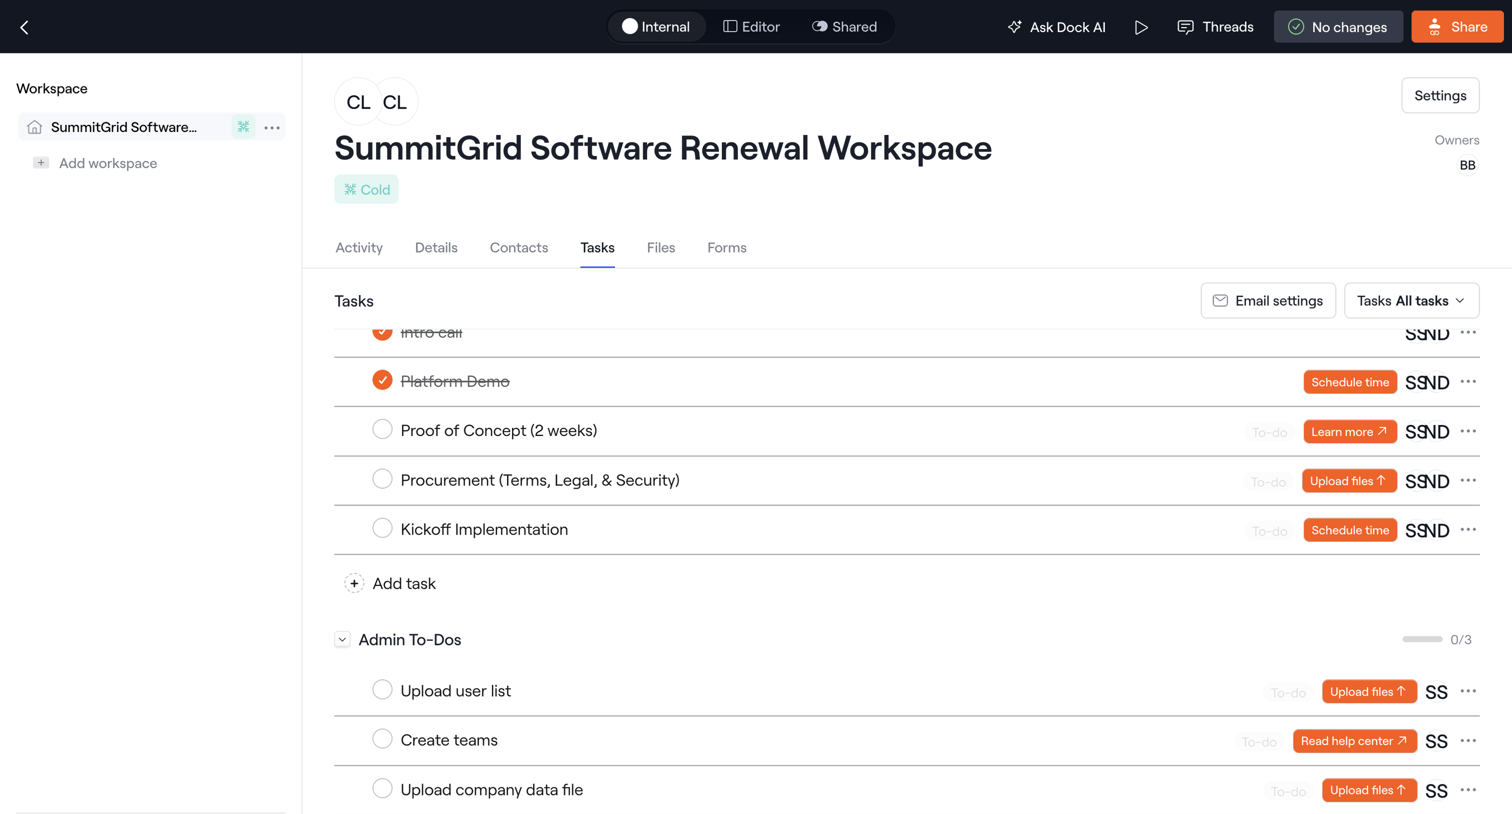Open To-do status on Create teams row
This screenshot has height=814, width=1512.
click(x=1259, y=742)
